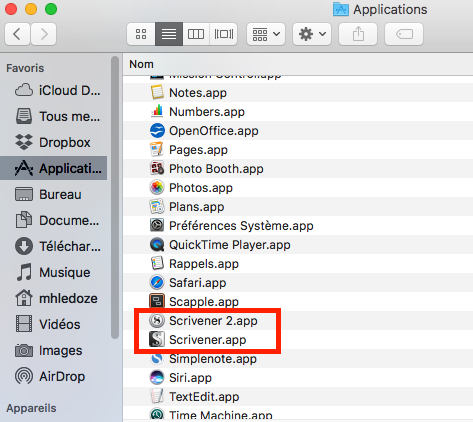Select OpenOffice.app file name
Screen dimensions: 473x422
click(214, 131)
